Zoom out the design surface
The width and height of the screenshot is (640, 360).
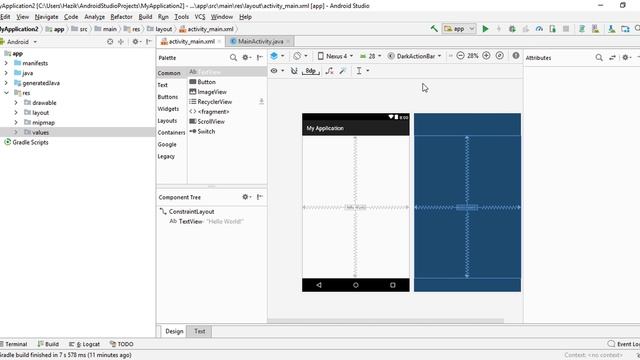pyautogui.click(x=460, y=56)
